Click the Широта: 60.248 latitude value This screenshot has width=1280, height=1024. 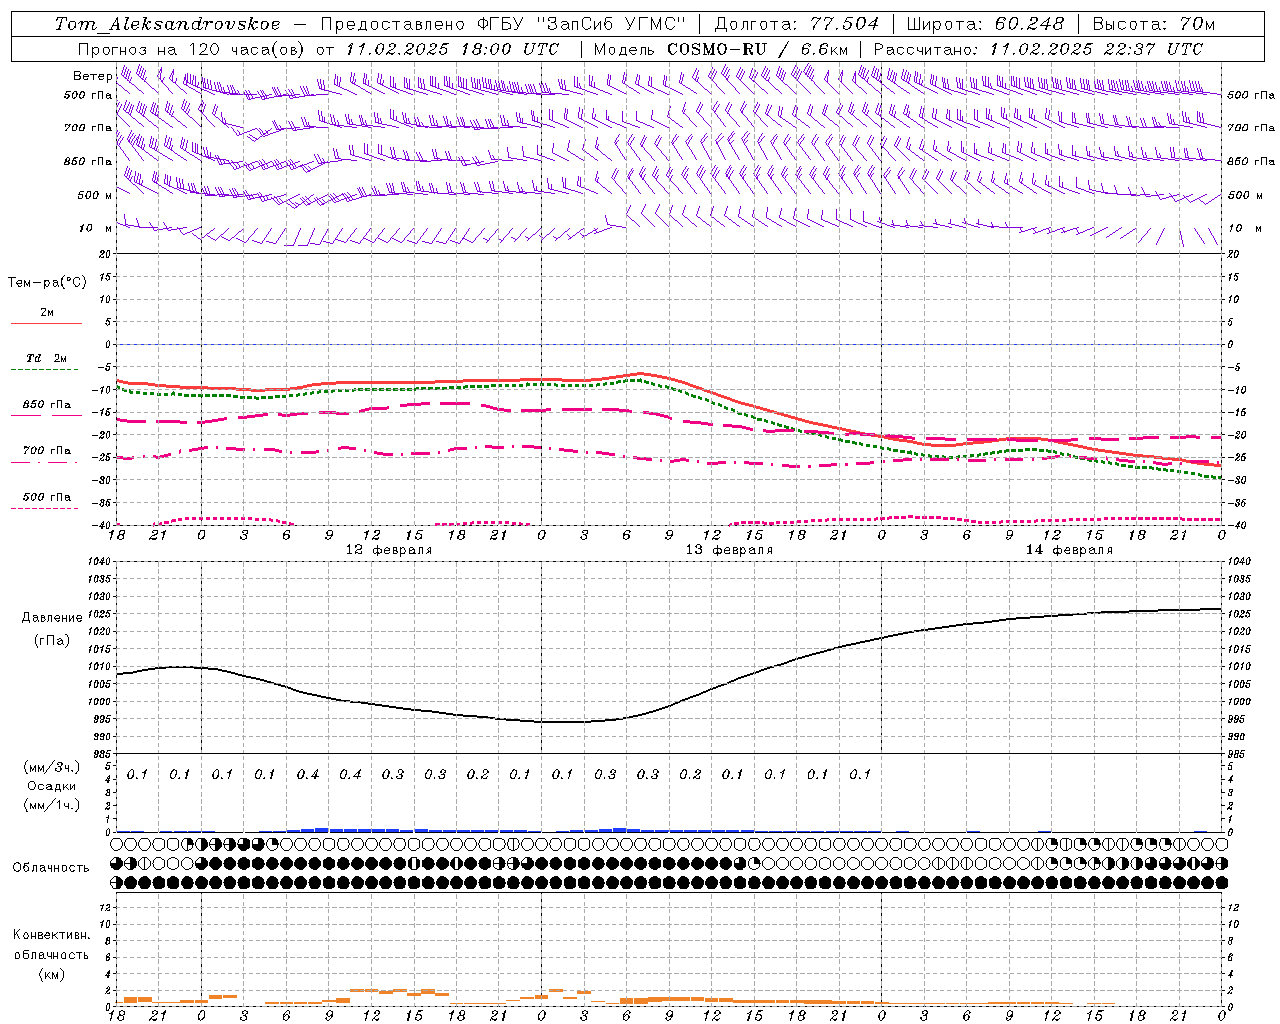click(x=985, y=24)
